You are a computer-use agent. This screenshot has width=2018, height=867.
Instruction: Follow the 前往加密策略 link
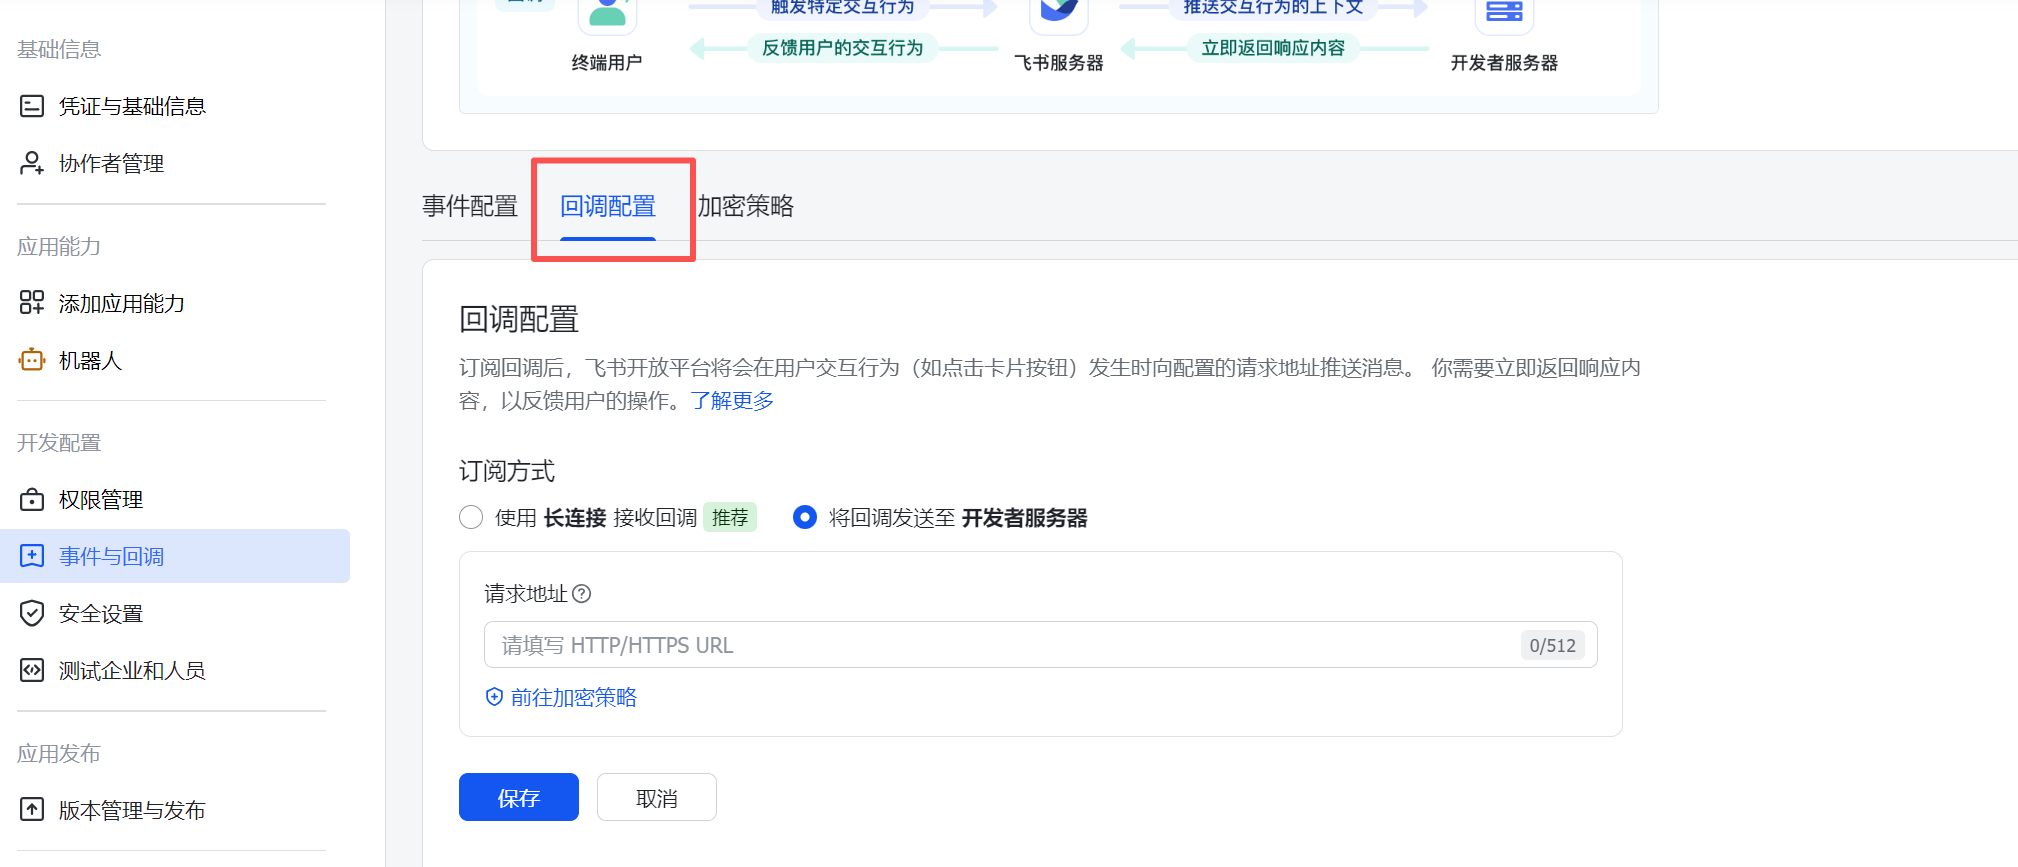(573, 697)
